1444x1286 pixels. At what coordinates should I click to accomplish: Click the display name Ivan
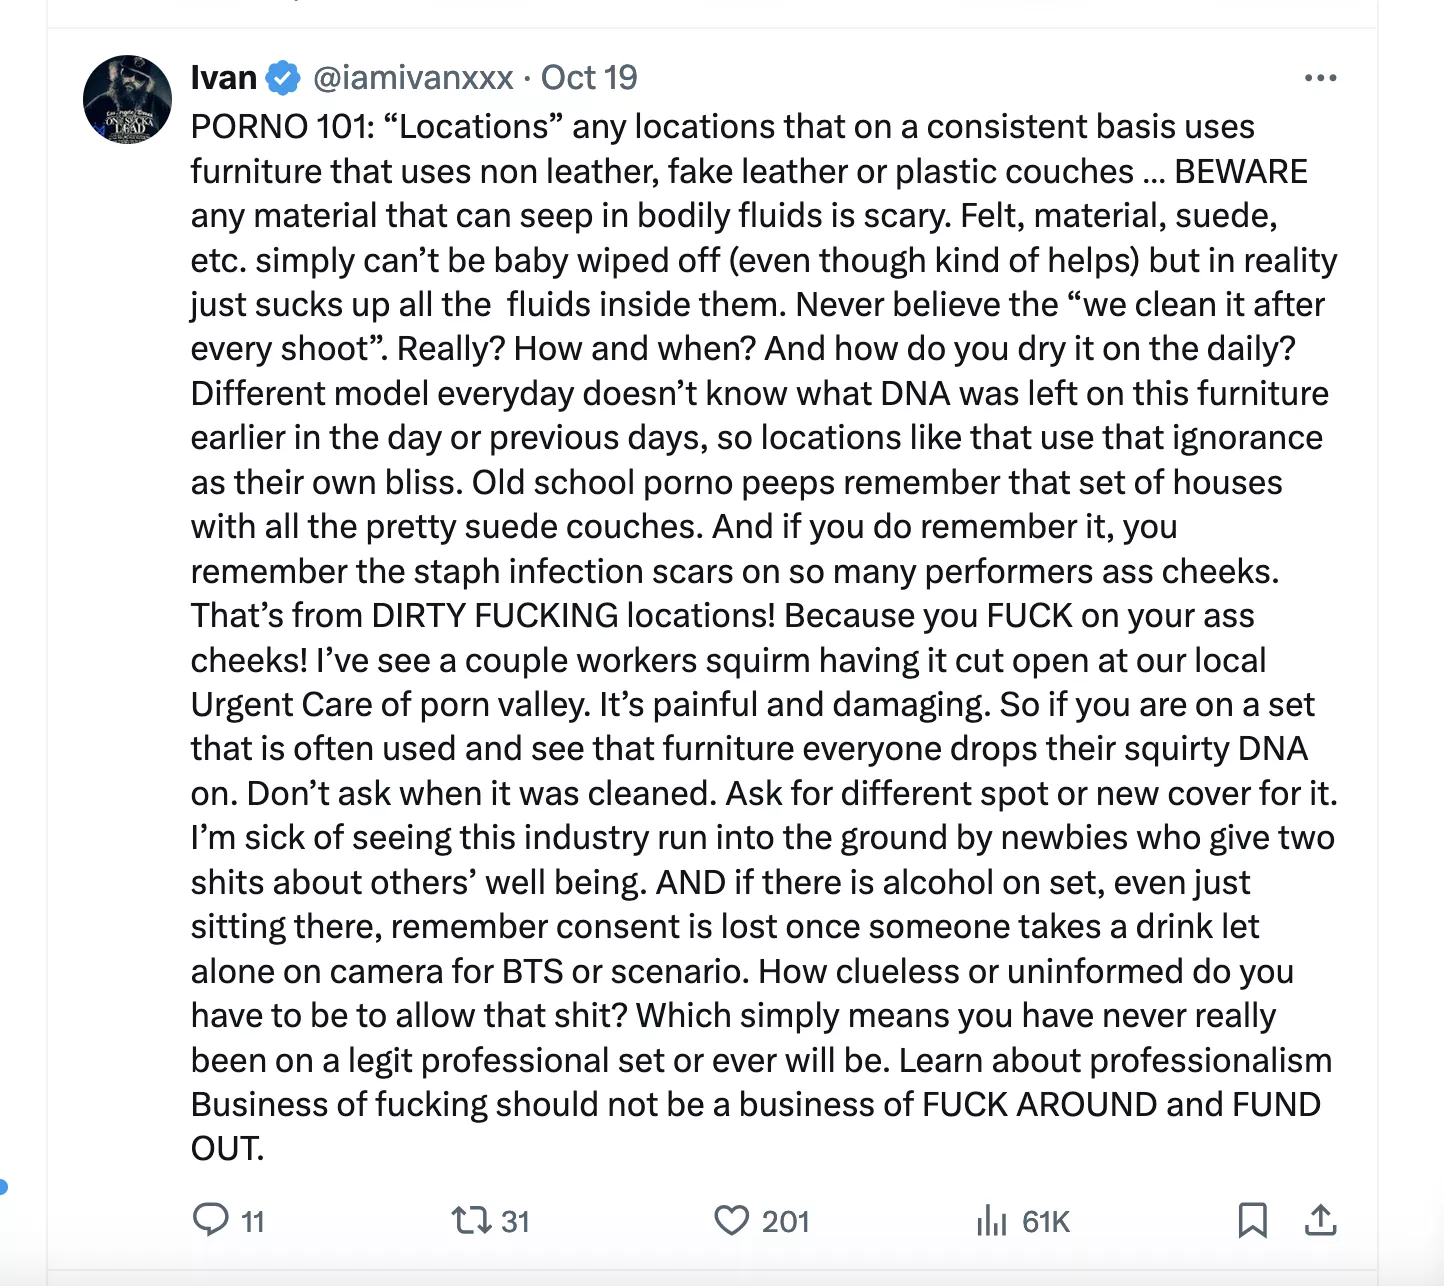[x=224, y=78]
